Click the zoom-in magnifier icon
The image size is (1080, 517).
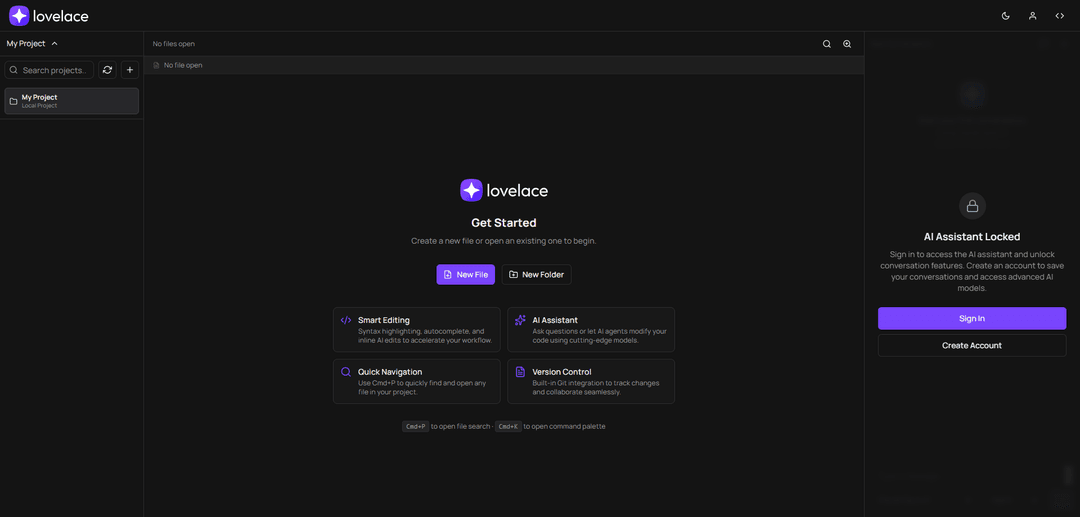click(847, 44)
